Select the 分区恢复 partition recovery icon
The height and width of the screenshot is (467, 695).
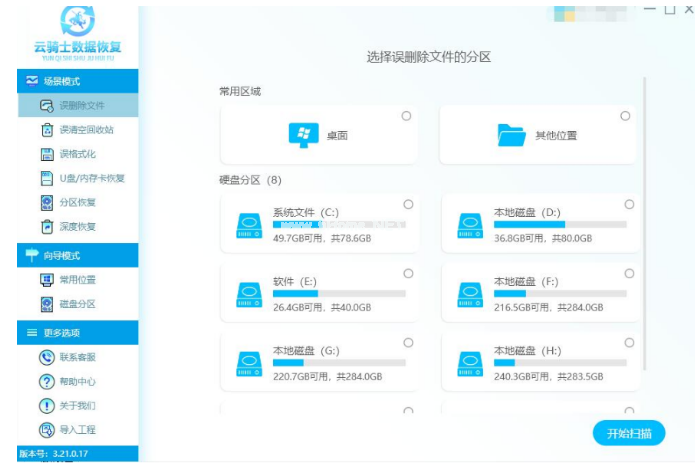pos(46,202)
